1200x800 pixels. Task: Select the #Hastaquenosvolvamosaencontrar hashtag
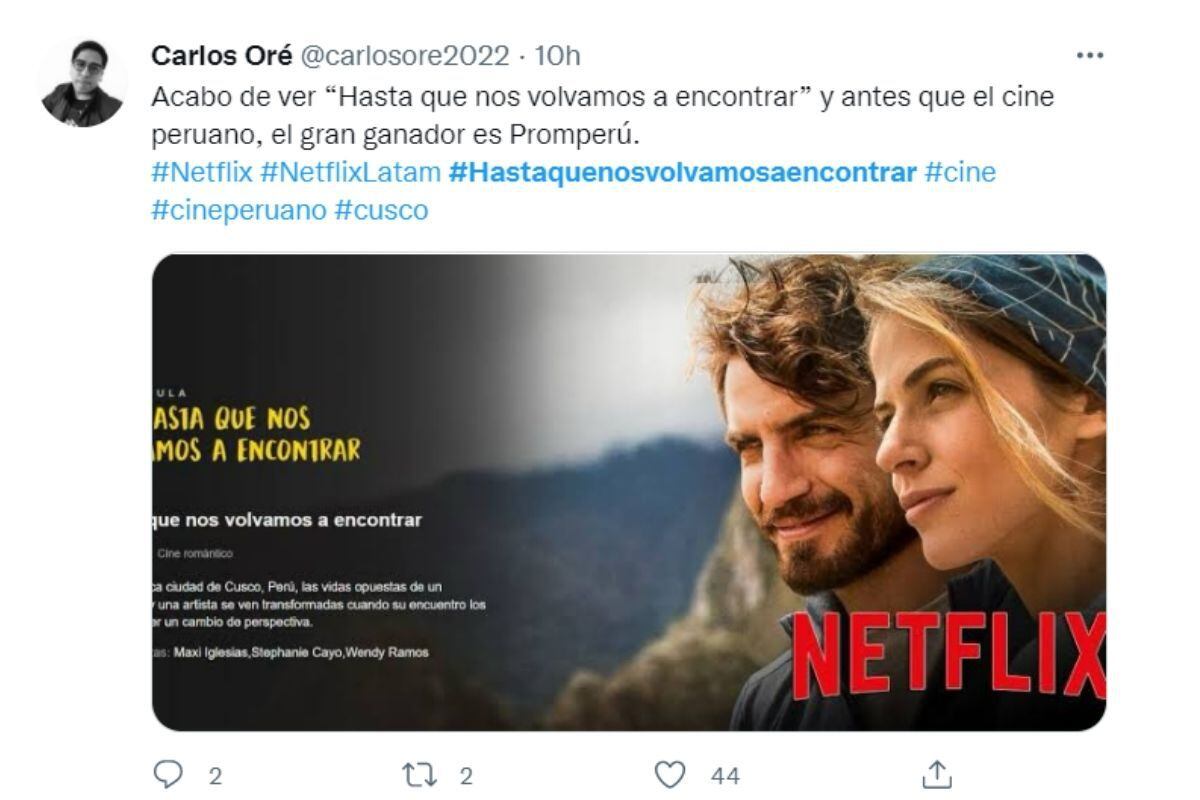click(683, 172)
